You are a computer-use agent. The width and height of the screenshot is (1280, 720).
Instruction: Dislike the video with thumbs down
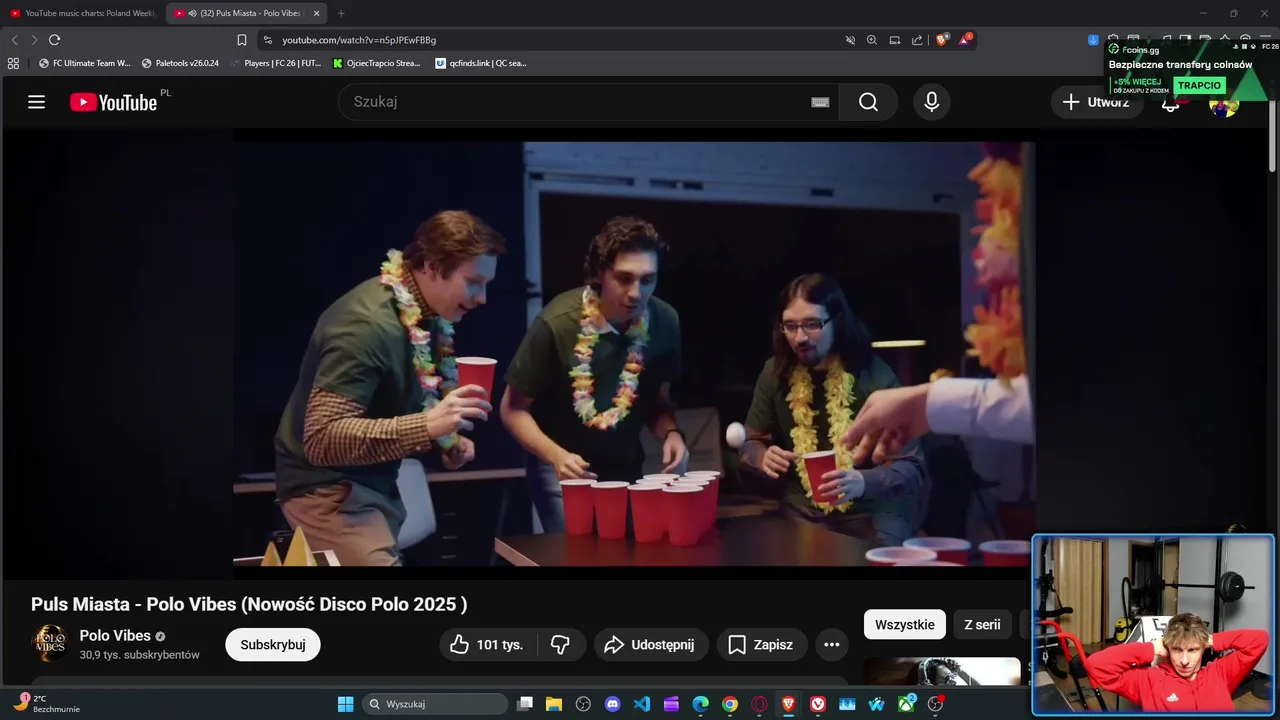click(561, 645)
